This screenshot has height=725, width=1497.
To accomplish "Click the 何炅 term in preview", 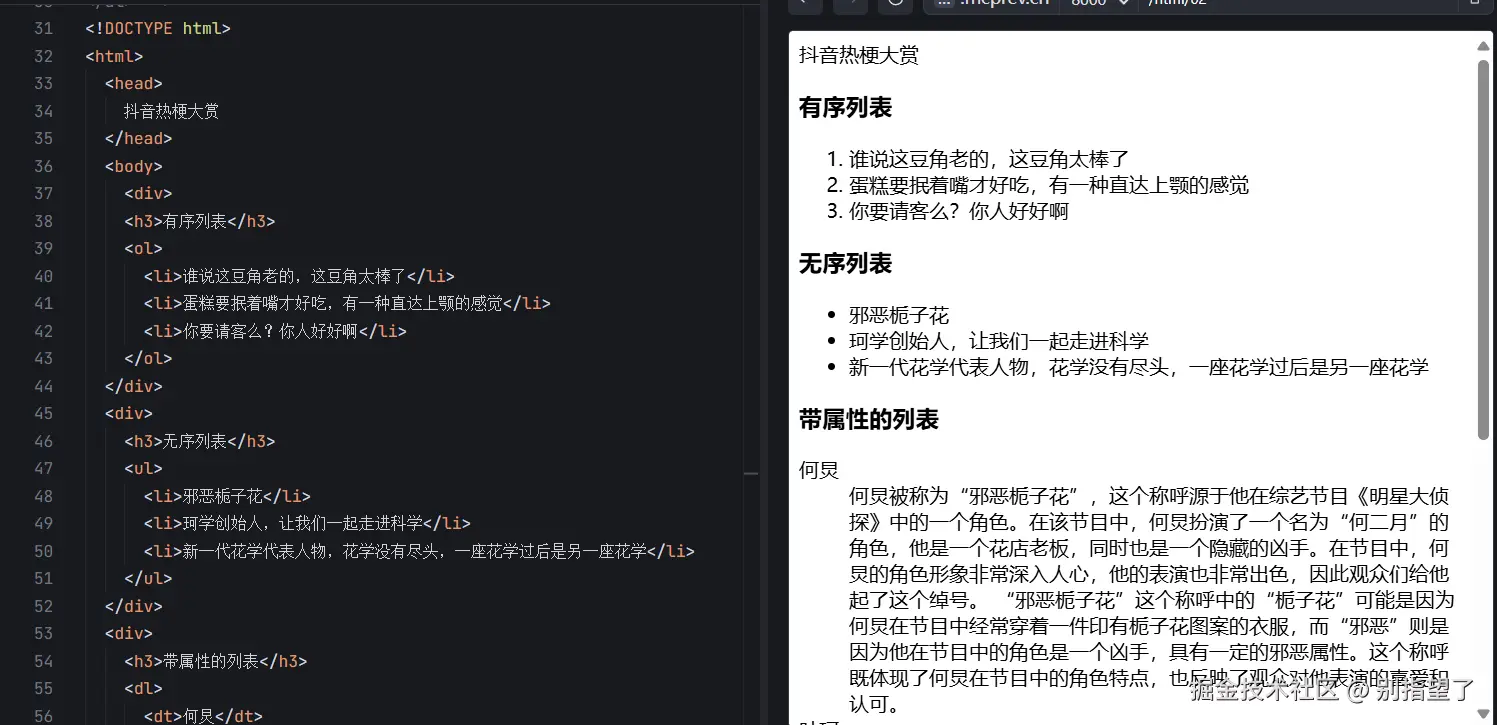I will pyautogui.click(x=819, y=470).
